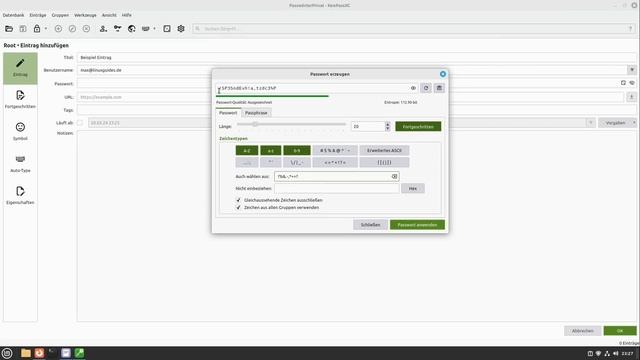The width and height of the screenshot is (640, 360).
Task: Open settings via gear toolbar icon
Action: point(181,29)
